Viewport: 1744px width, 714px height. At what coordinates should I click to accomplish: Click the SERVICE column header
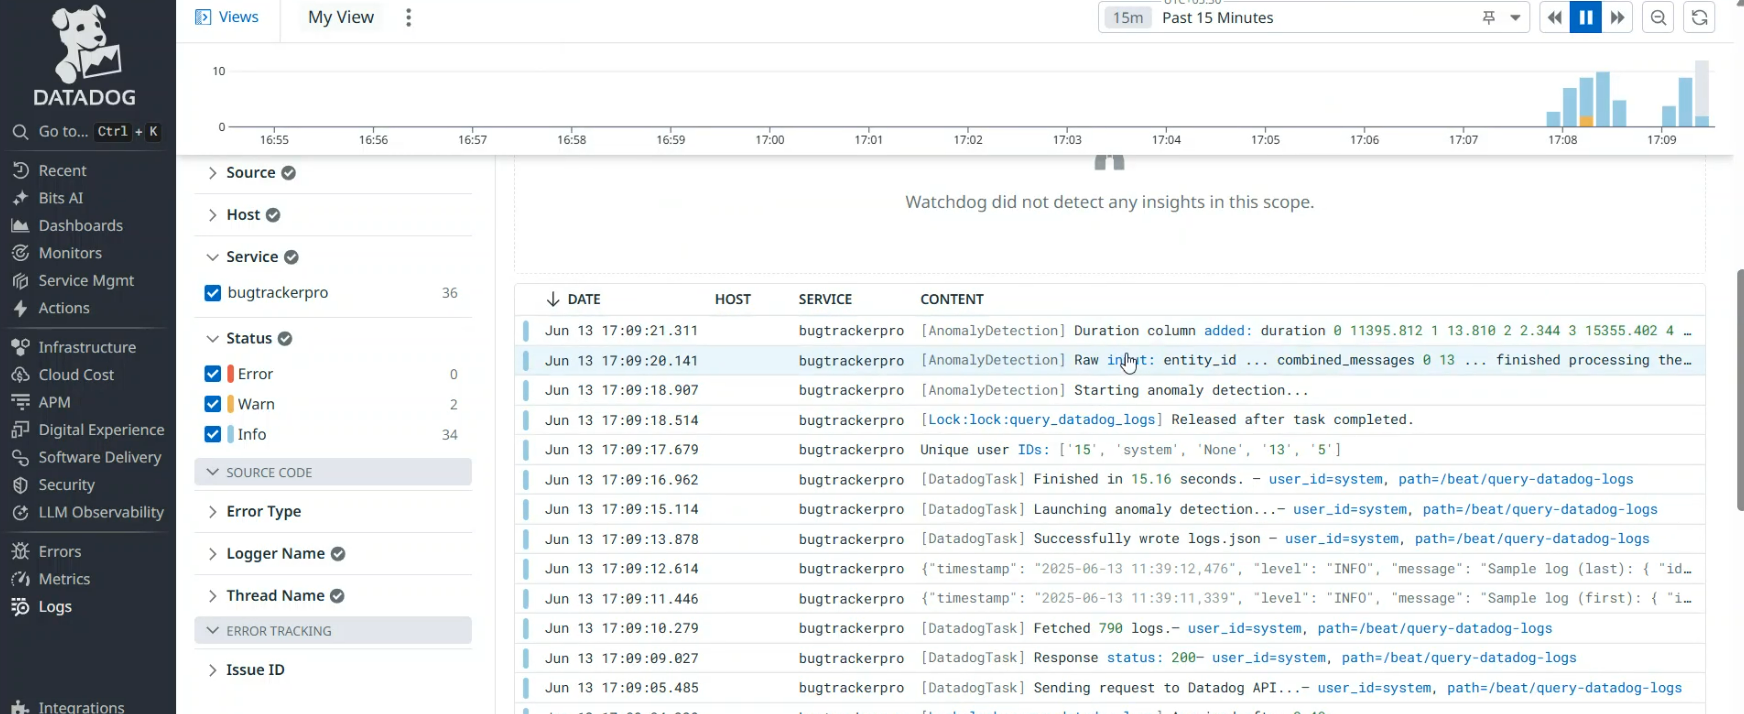coord(825,299)
